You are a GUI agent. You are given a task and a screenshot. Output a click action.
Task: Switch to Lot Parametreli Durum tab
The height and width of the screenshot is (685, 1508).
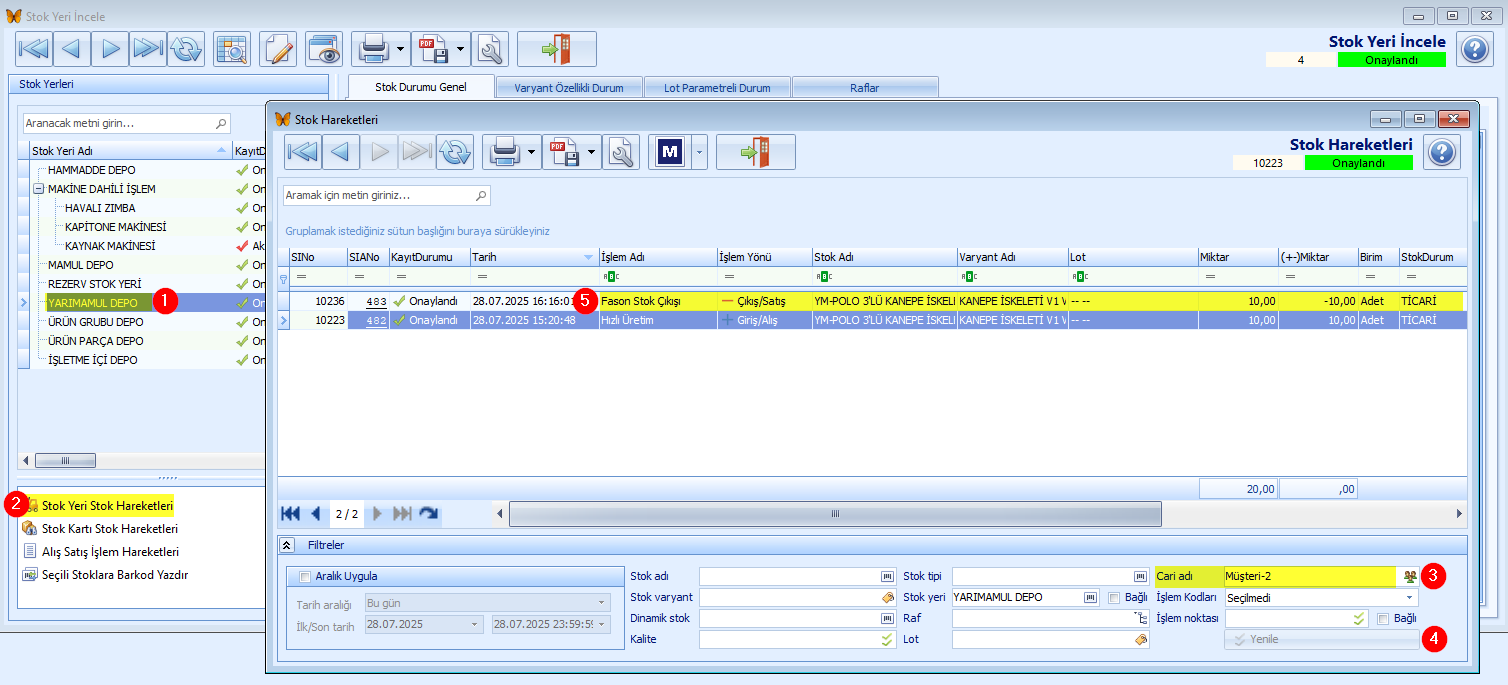717,88
